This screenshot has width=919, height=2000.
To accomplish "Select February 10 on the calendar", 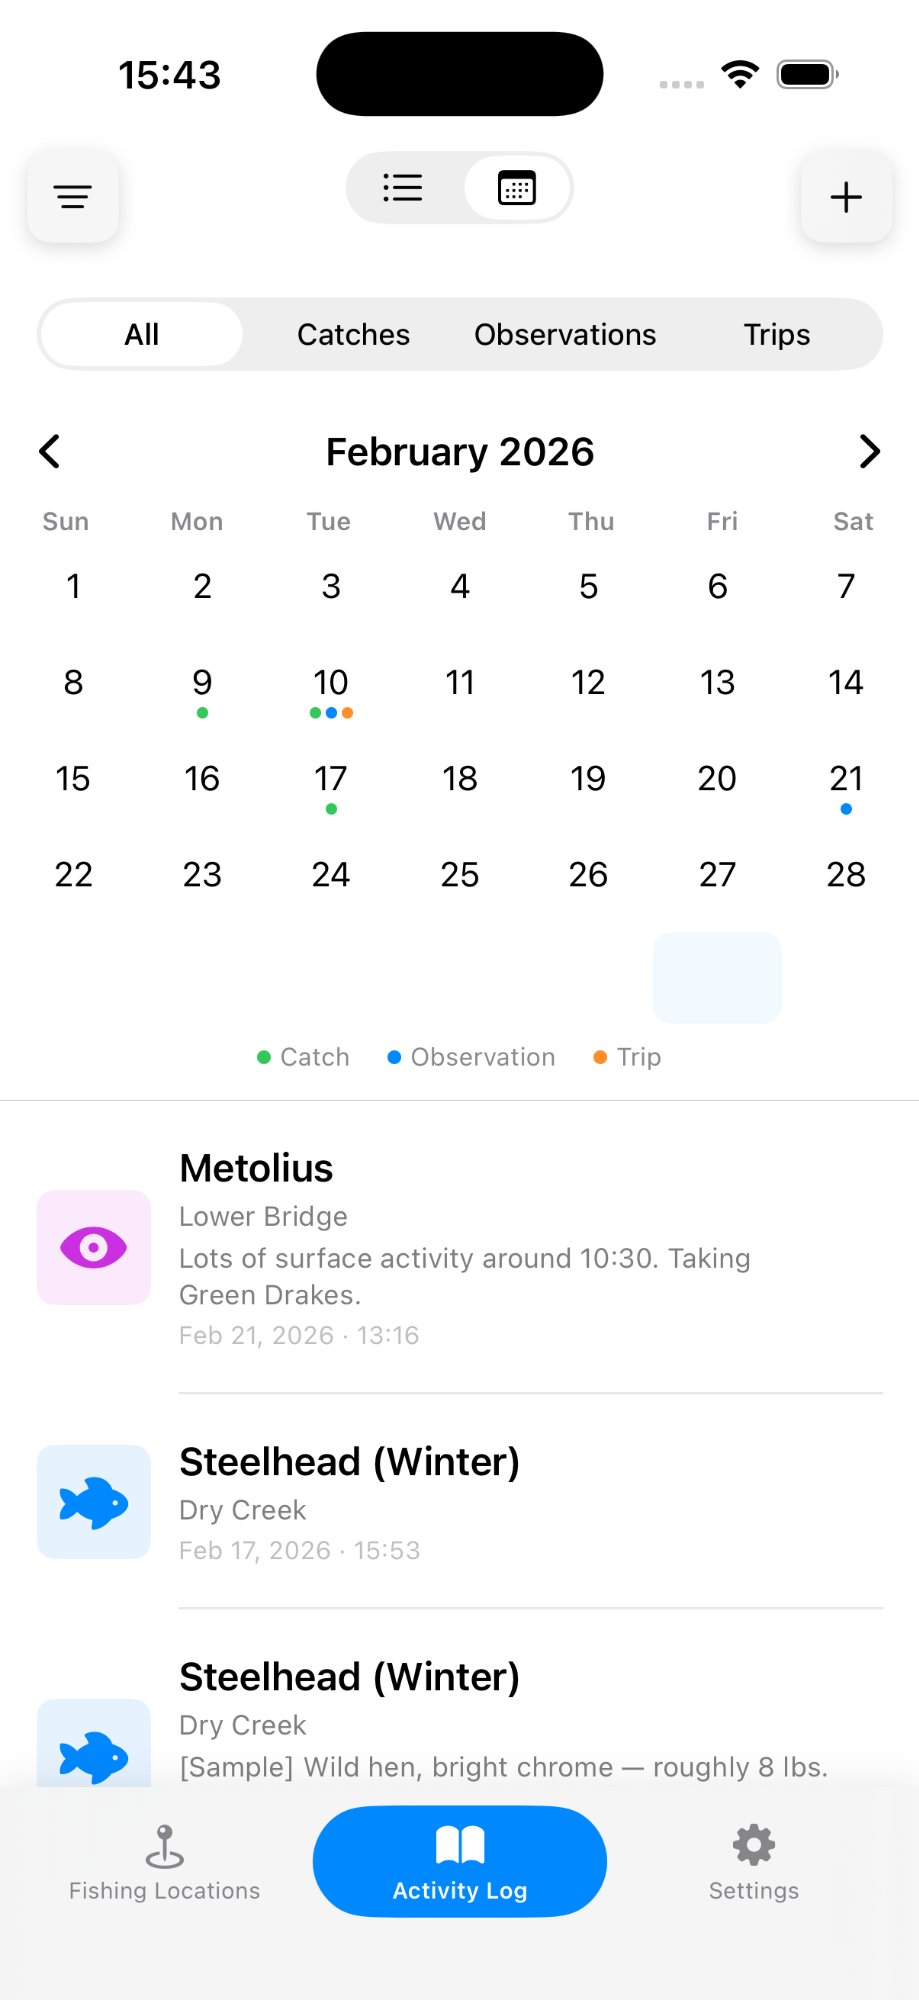I will [x=330, y=683].
